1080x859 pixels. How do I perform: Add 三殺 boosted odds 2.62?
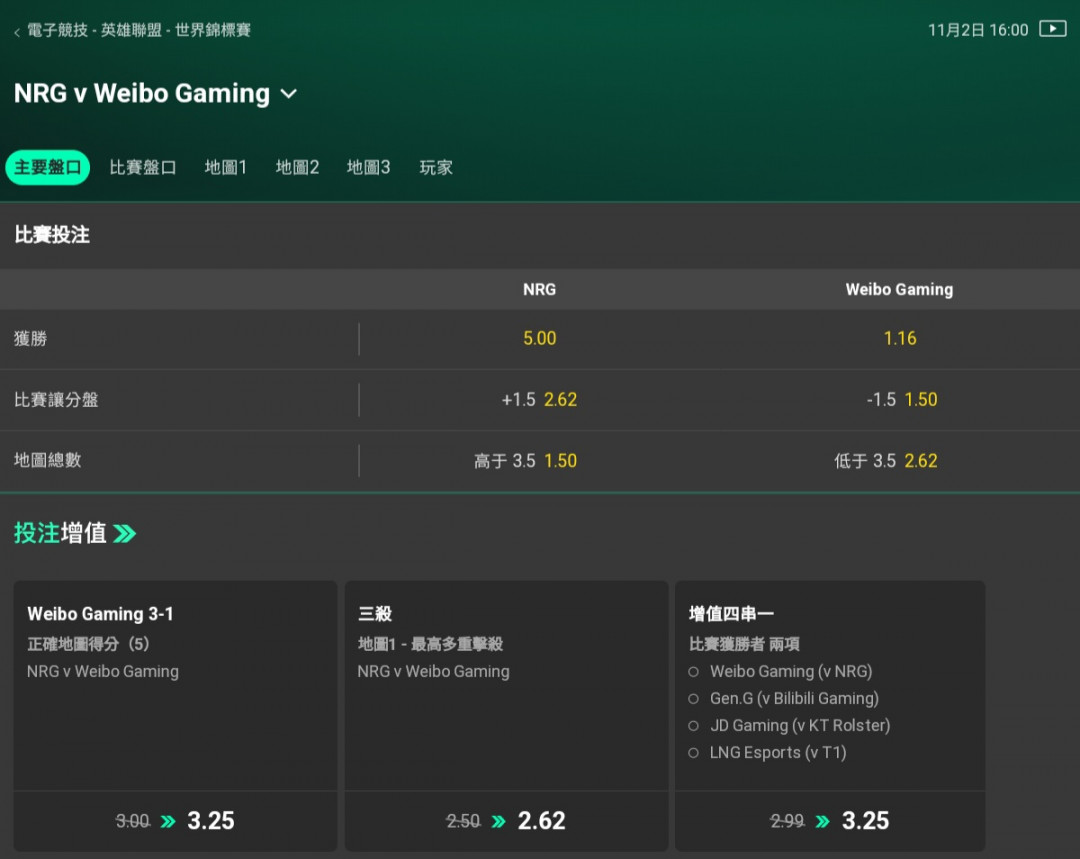506,820
